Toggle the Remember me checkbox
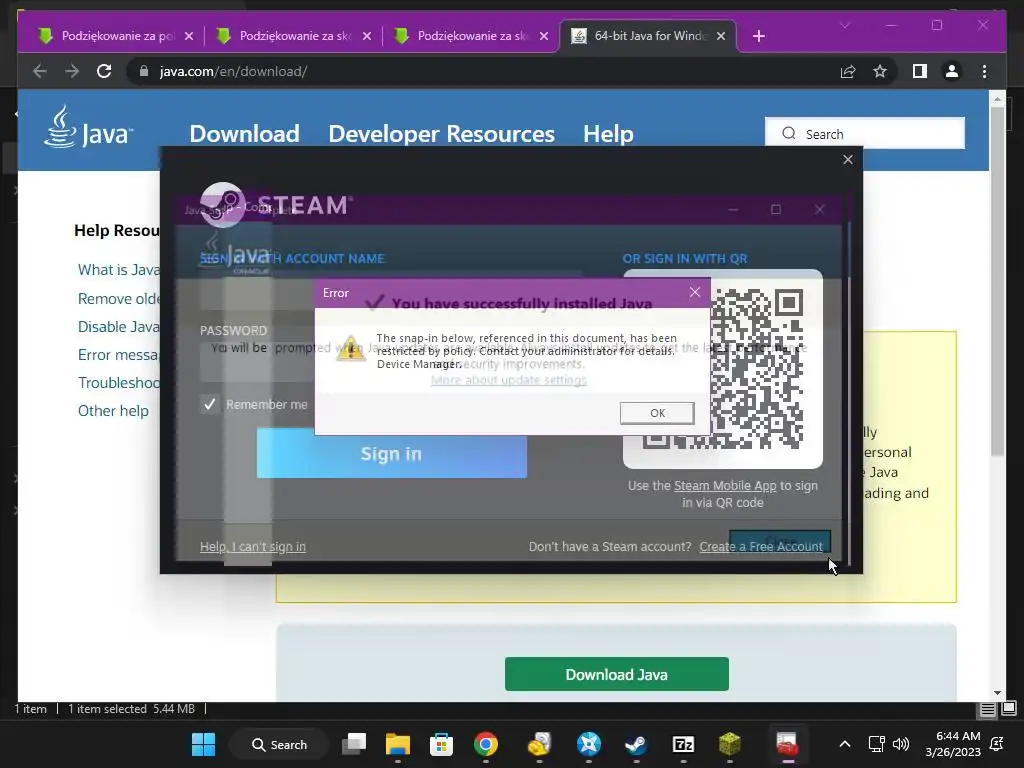This screenshot has width=1024, height=768. [209, 404]
